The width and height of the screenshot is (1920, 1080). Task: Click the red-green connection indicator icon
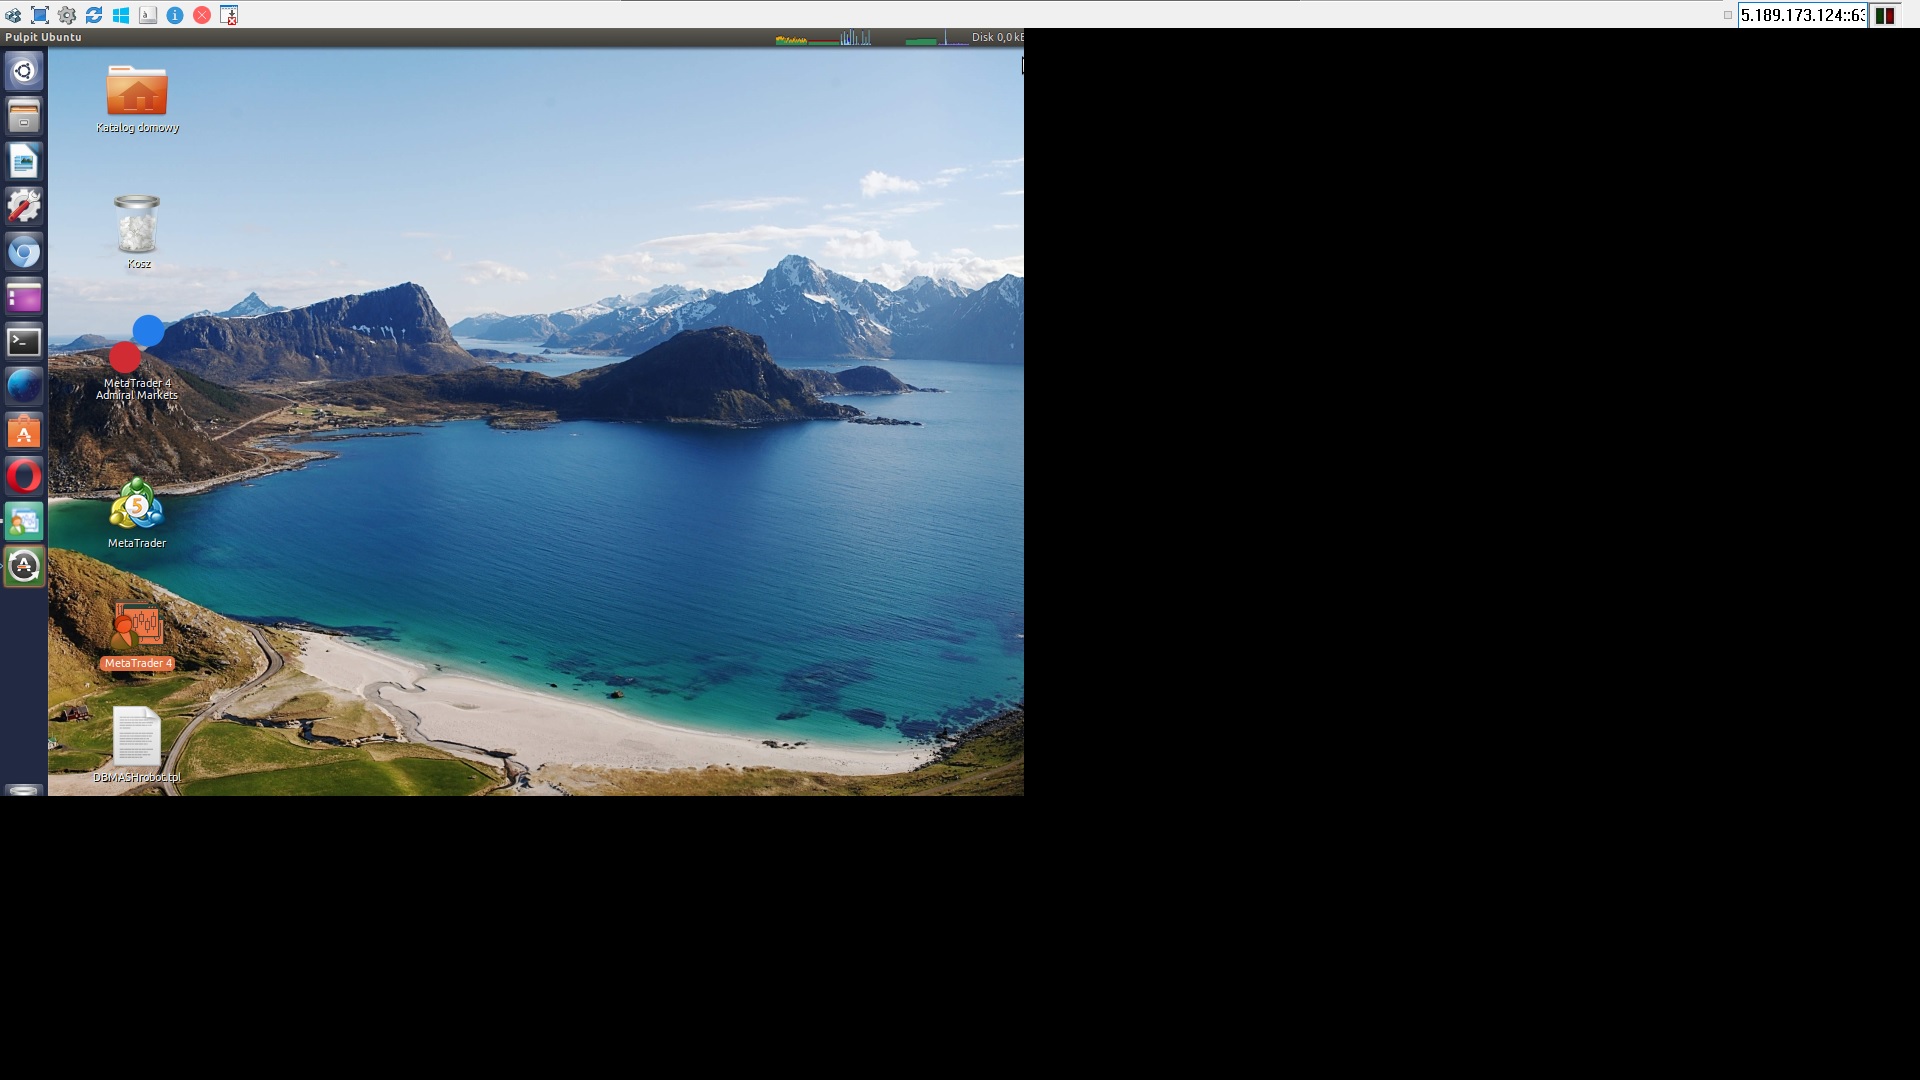pyautogui.click(x=1885, y=15)
